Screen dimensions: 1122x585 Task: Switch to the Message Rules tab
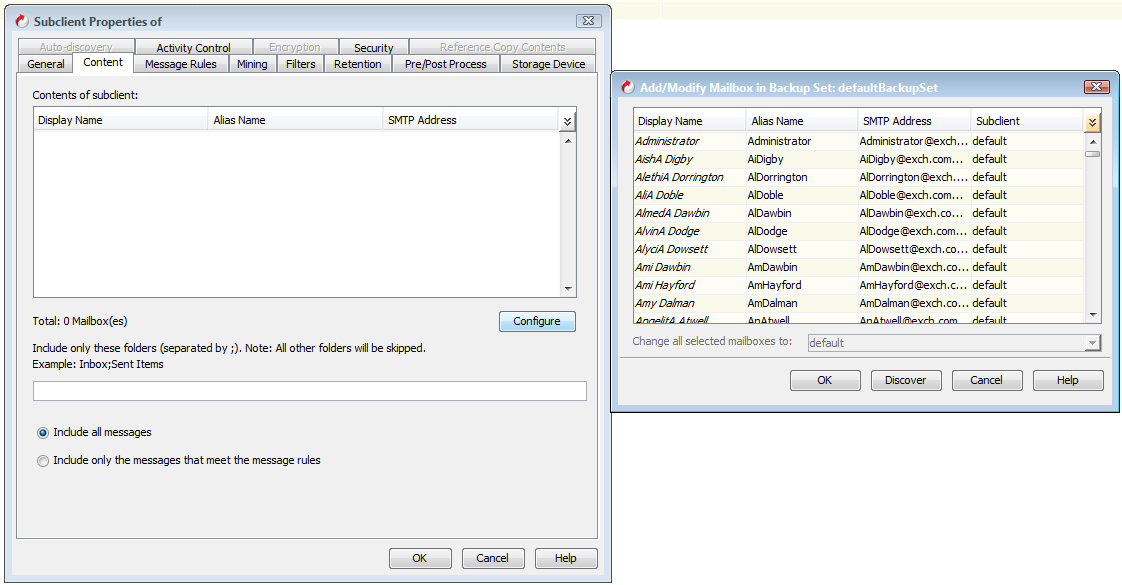180,63
